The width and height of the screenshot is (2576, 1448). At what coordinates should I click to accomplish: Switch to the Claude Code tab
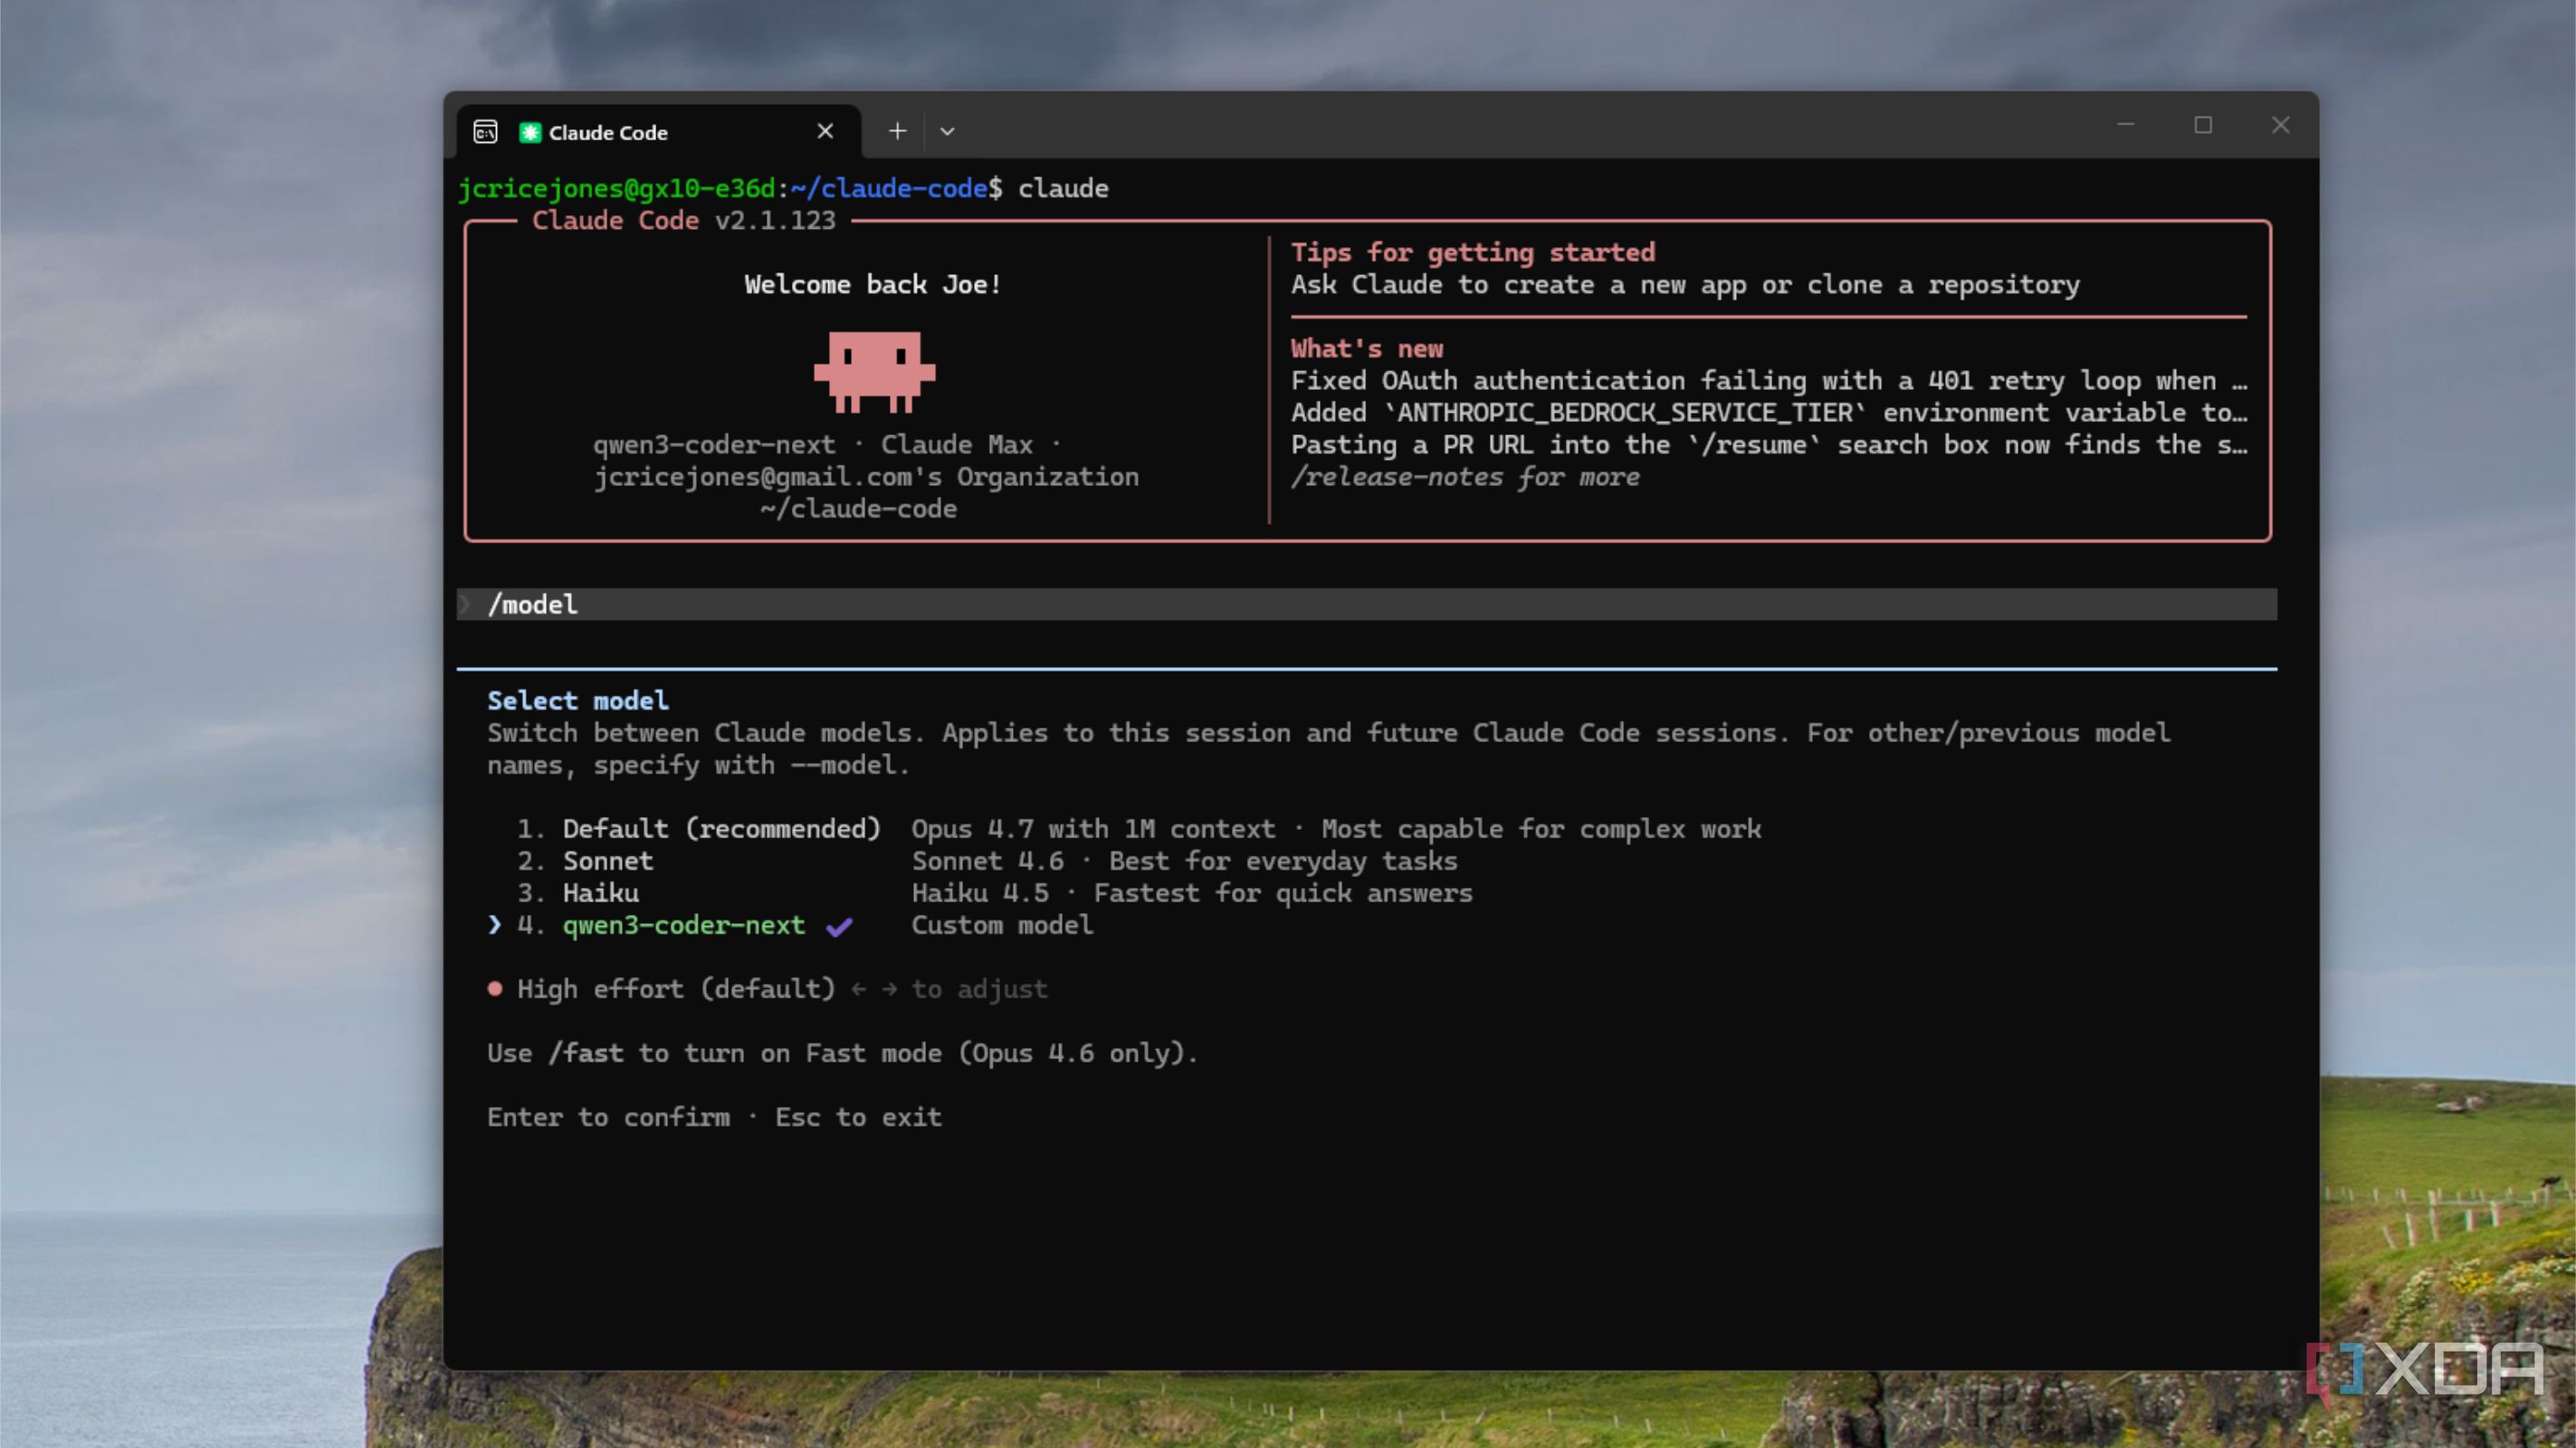tap(659, 132)
